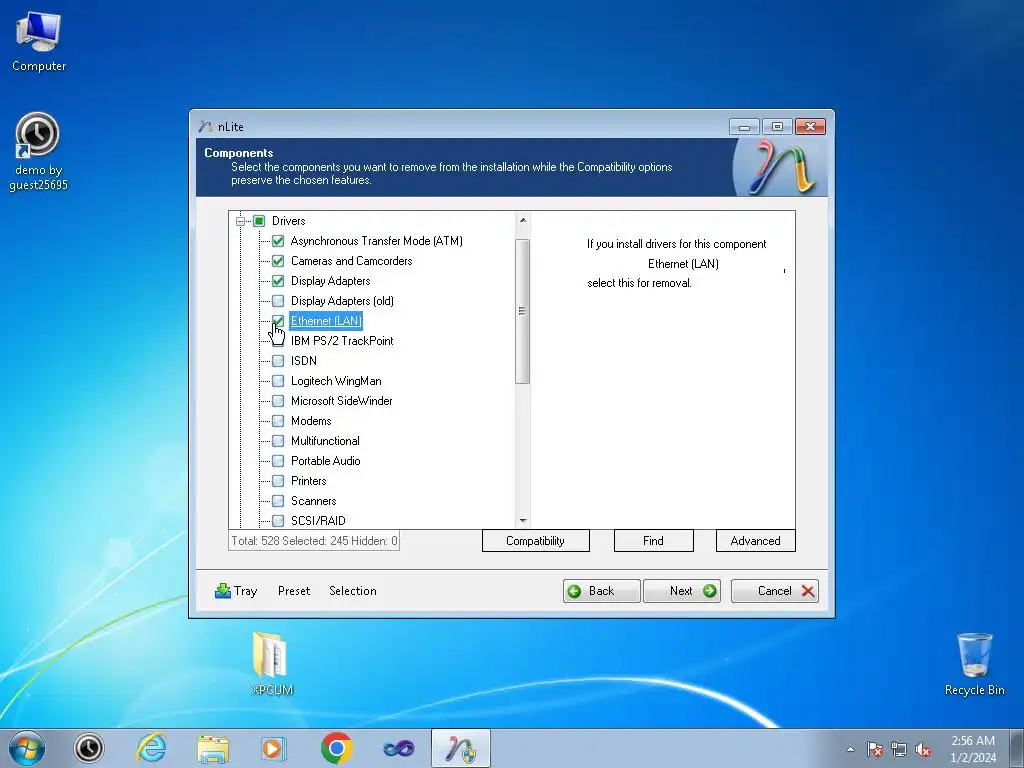
Task: Open the blue infinity app in taskbar
Action: coord(398,748)
